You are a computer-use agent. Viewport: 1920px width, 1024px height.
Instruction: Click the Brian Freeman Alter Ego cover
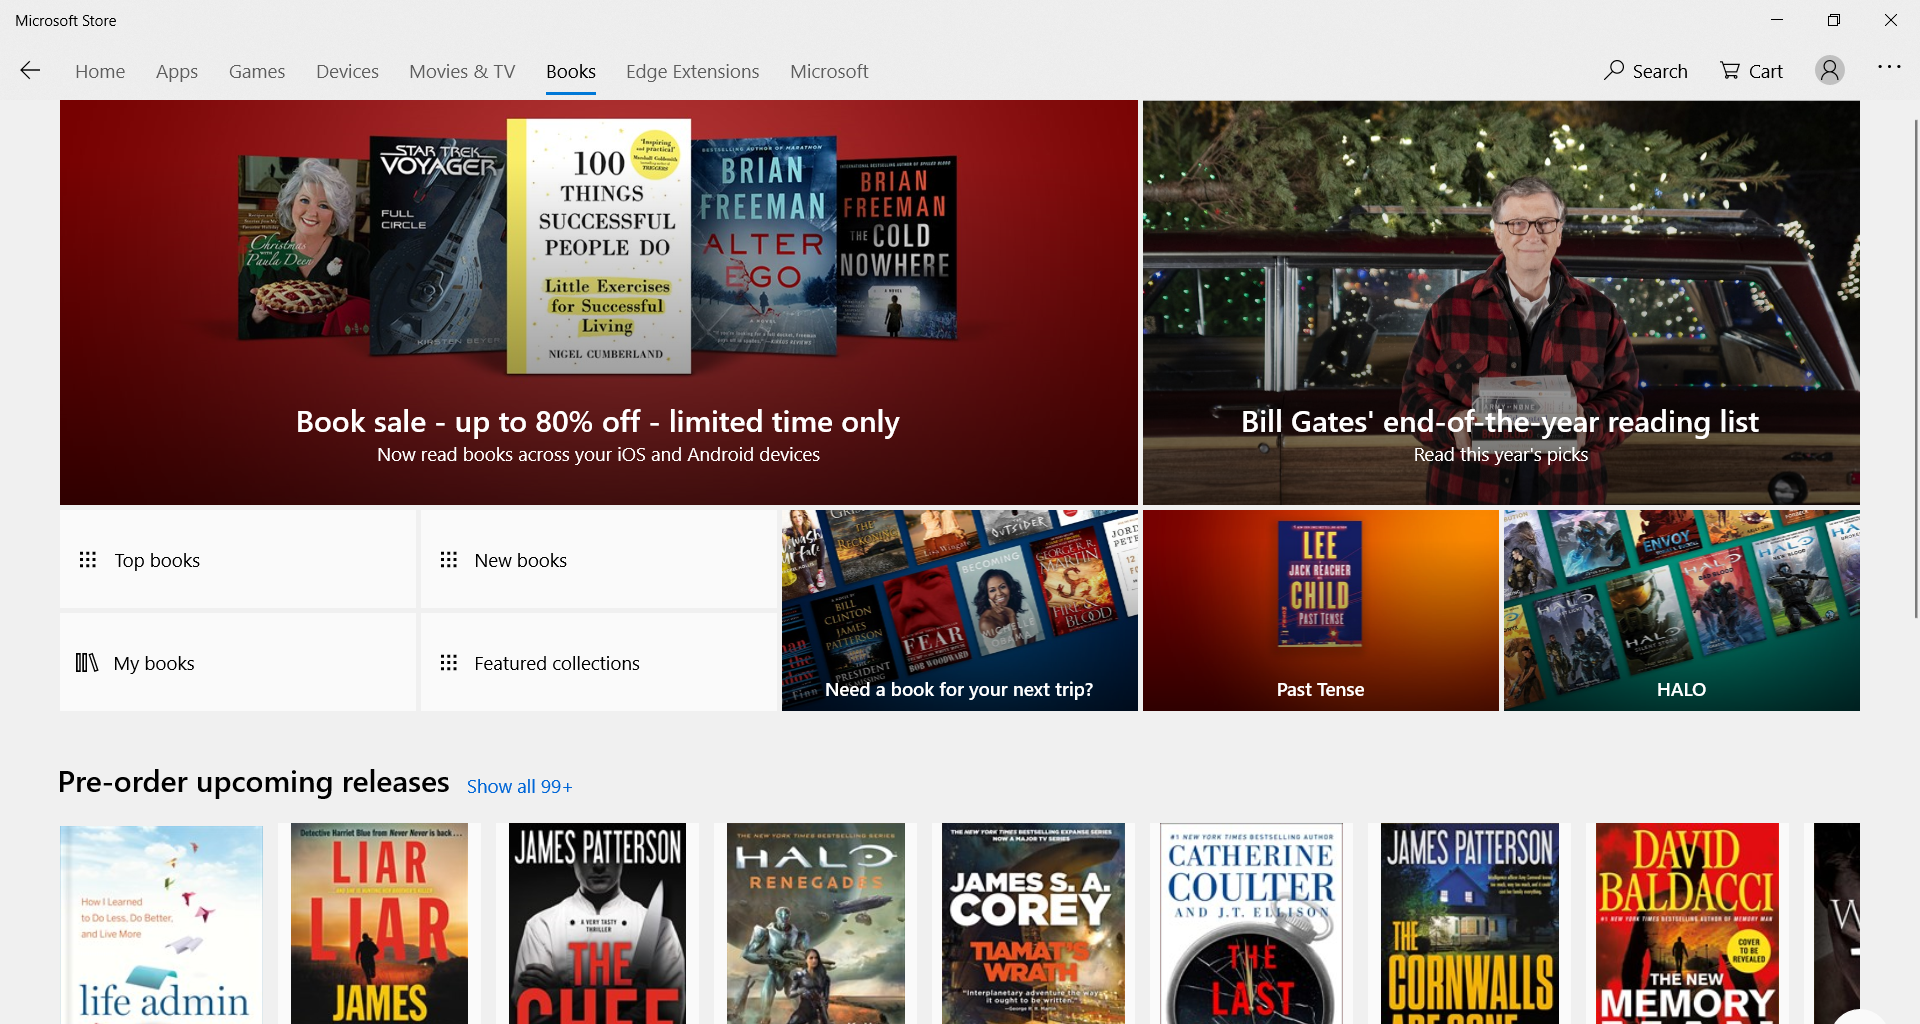764,245
